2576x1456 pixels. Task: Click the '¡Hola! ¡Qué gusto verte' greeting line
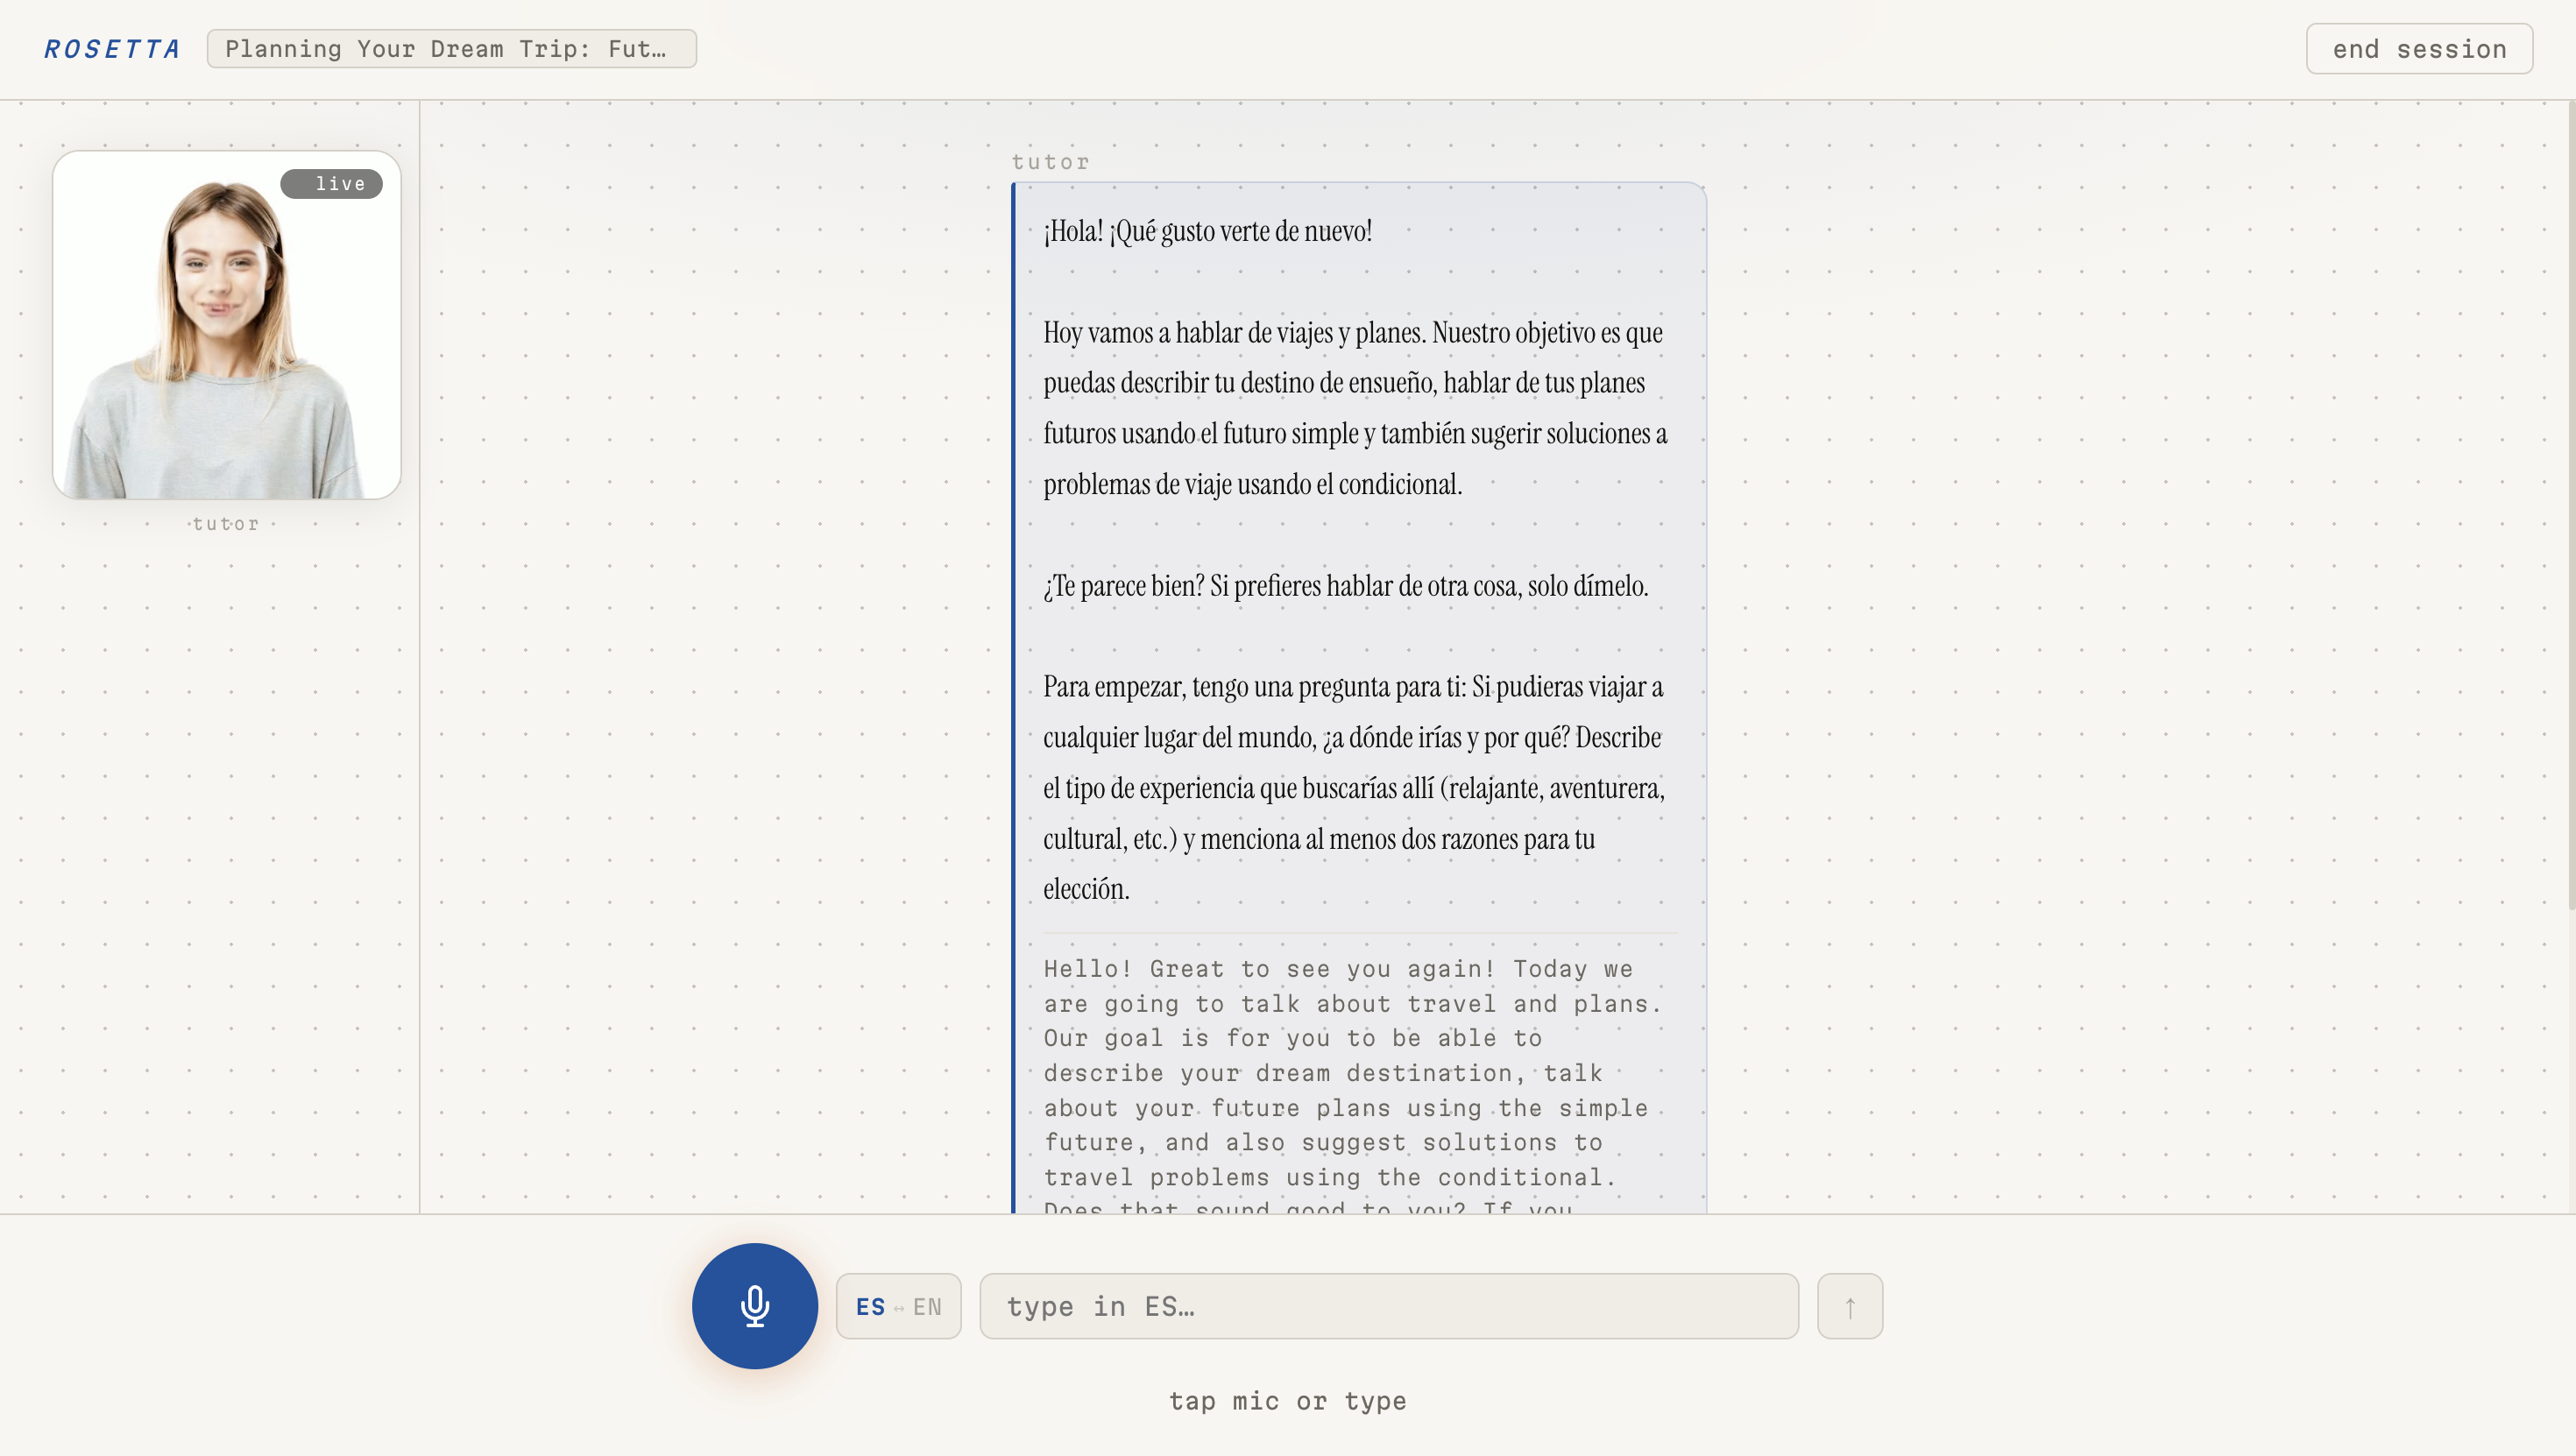point(1207,232)
